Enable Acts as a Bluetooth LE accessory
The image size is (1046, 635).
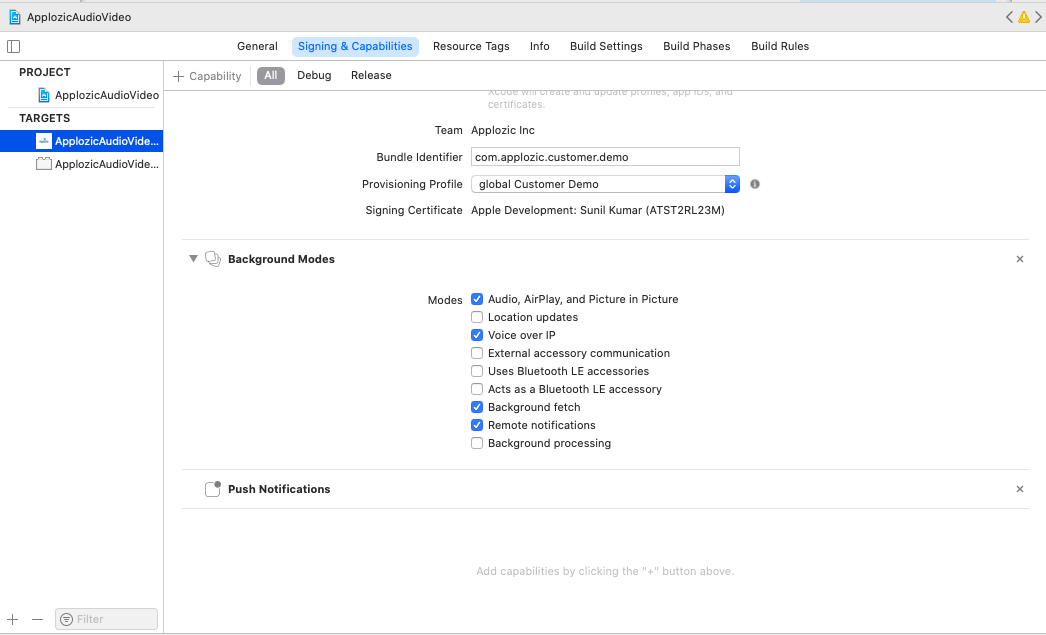(x=477, y=389)
